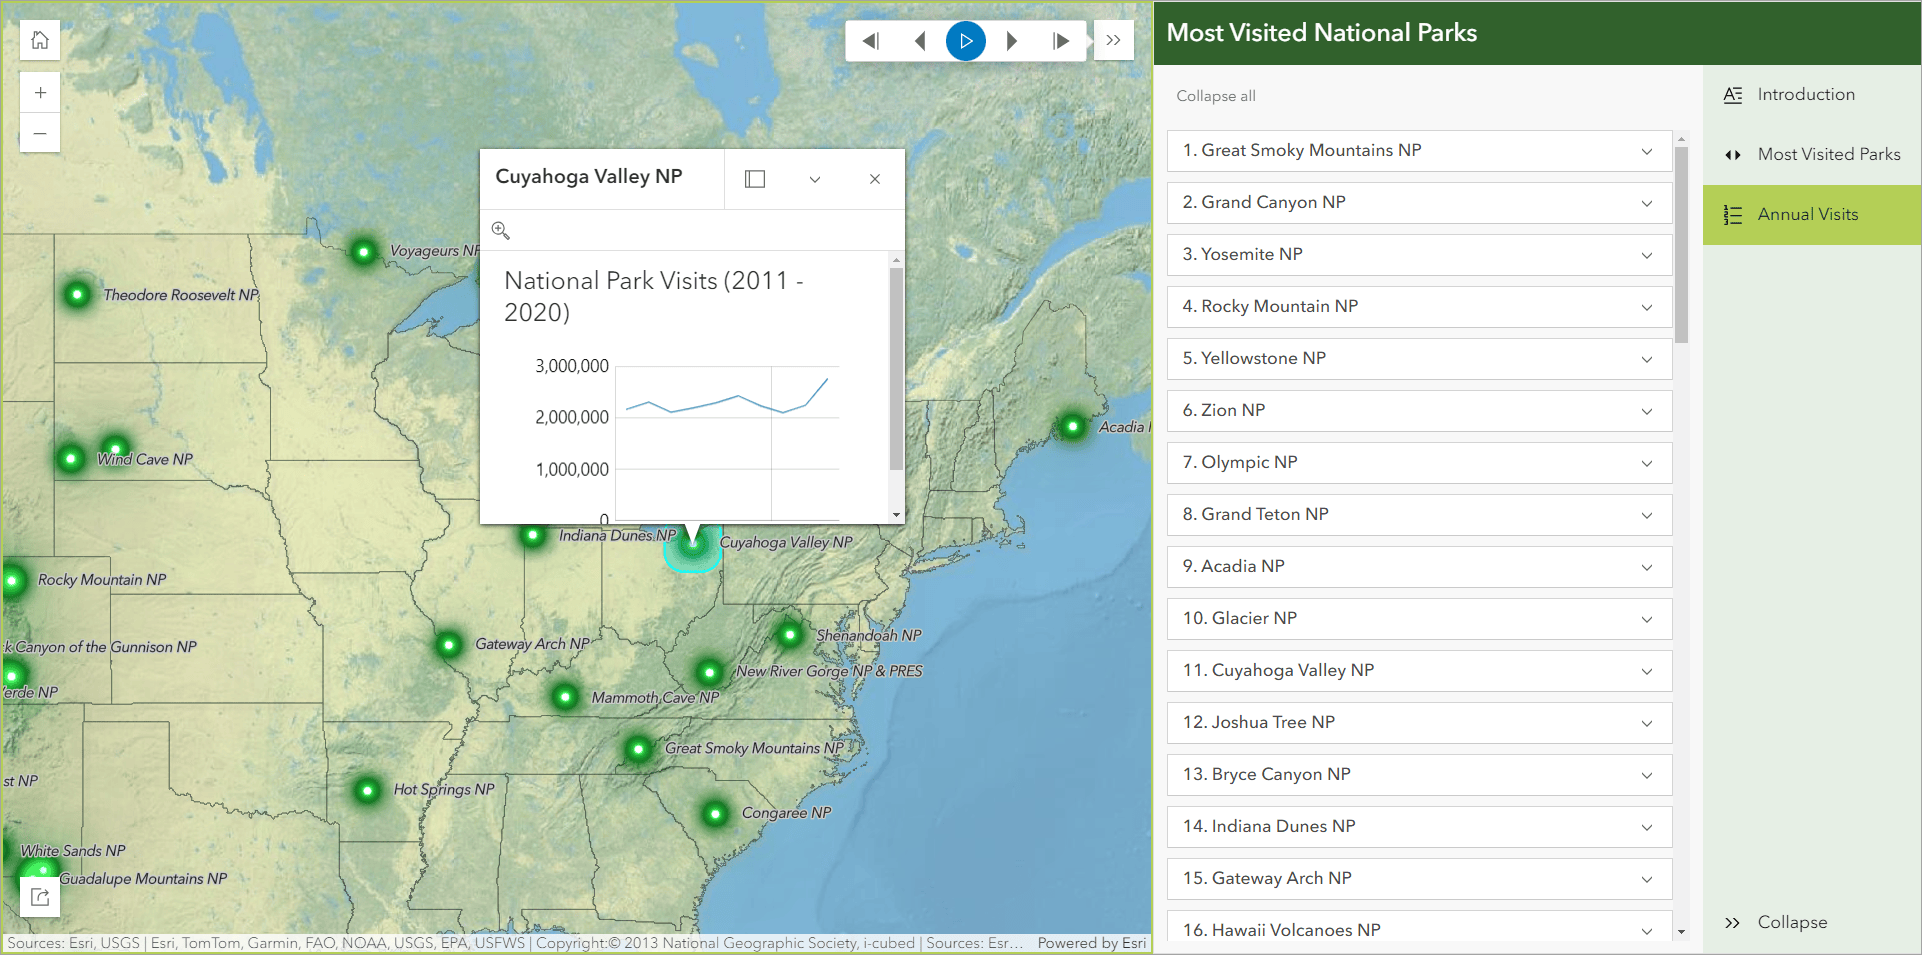Click the zoom-to-feature magnifier in the popup
The width and height of the screenshot is (1922, 955).
(x=501, y=230)
